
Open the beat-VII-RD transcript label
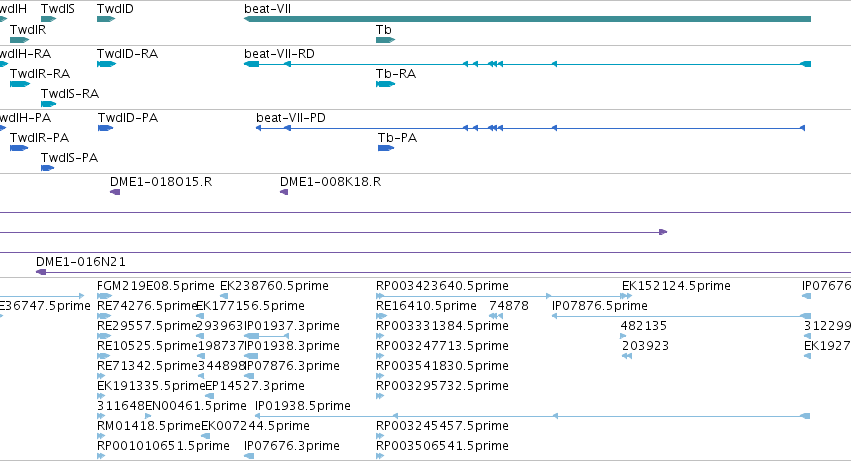point(280,54)
